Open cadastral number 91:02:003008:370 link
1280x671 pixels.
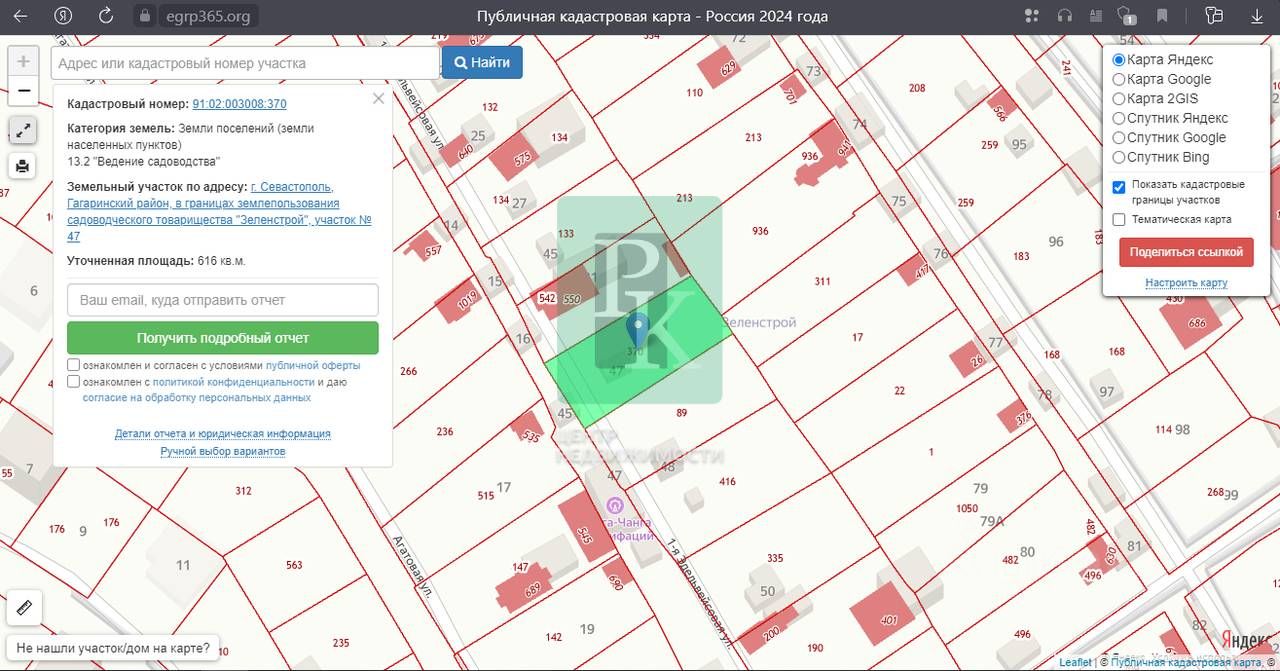239,104
